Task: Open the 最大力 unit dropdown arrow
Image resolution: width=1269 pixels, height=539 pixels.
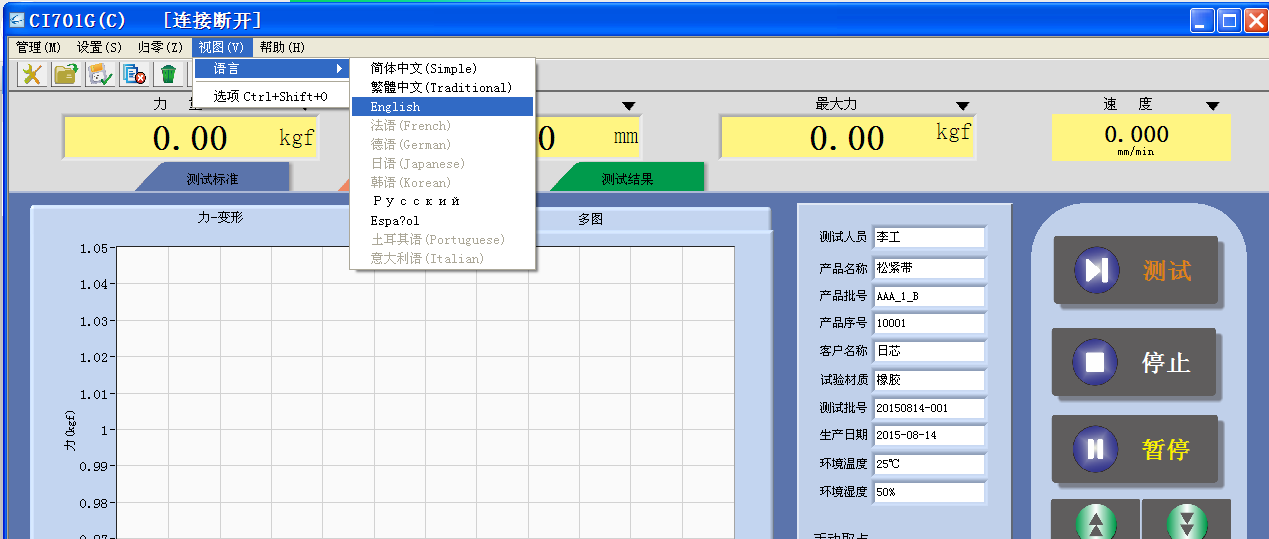Action: click(962, 106)
